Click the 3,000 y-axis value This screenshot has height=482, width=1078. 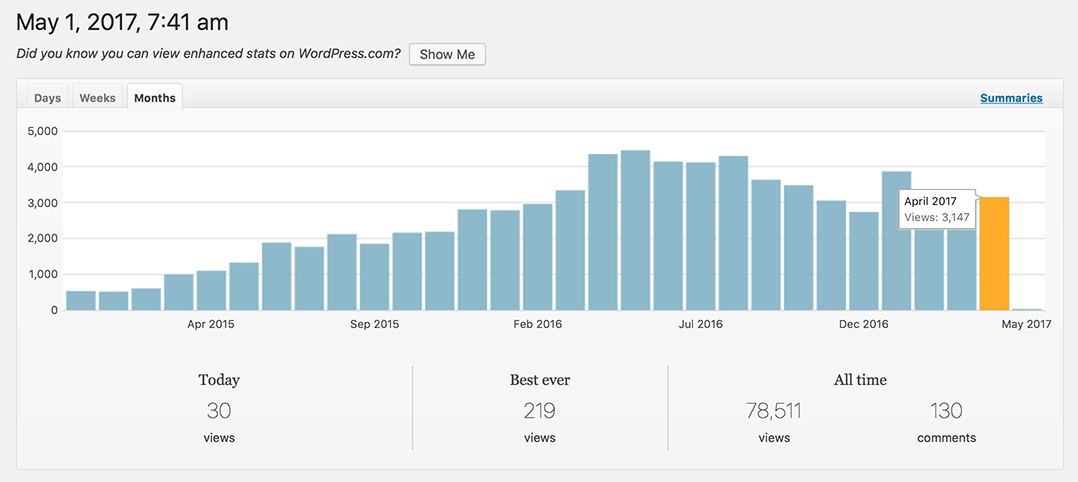click(42, 203)
